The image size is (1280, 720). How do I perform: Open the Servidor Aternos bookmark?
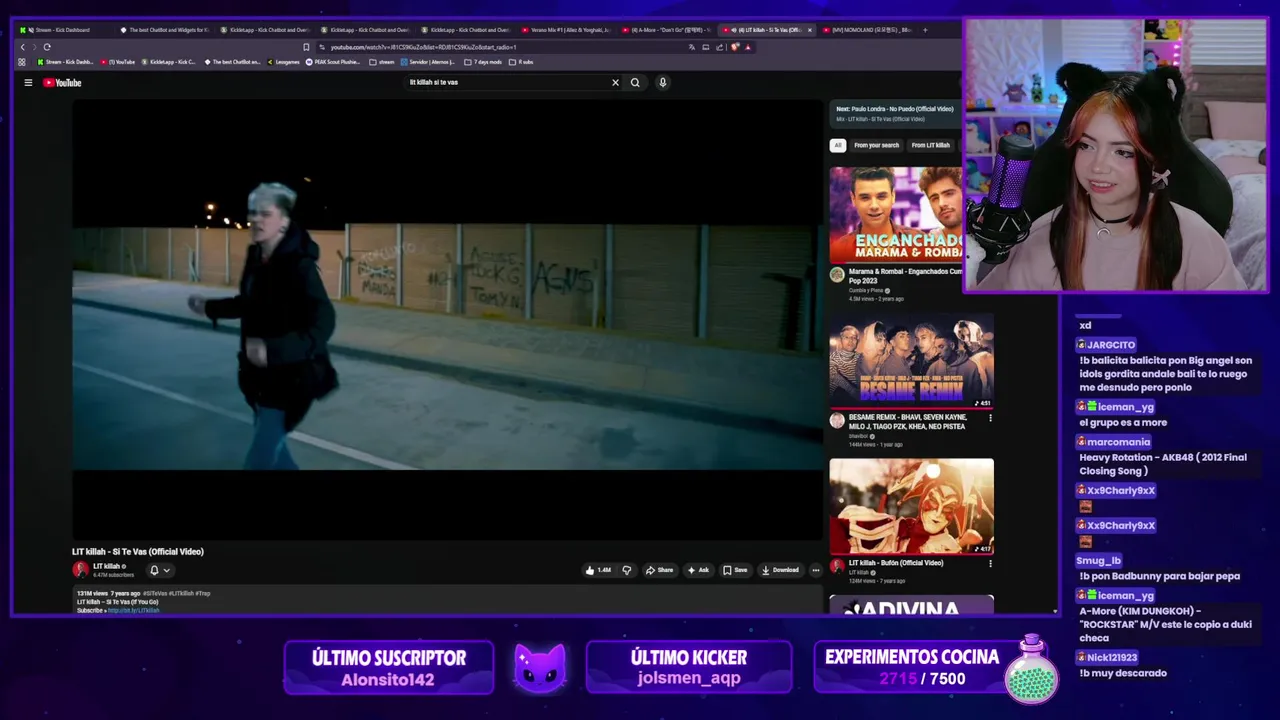[430, 62]
